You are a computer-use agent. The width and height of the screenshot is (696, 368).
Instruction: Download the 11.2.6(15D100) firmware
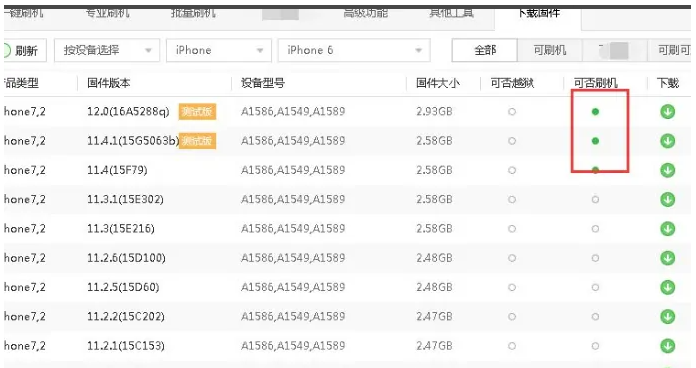[667, 258]
